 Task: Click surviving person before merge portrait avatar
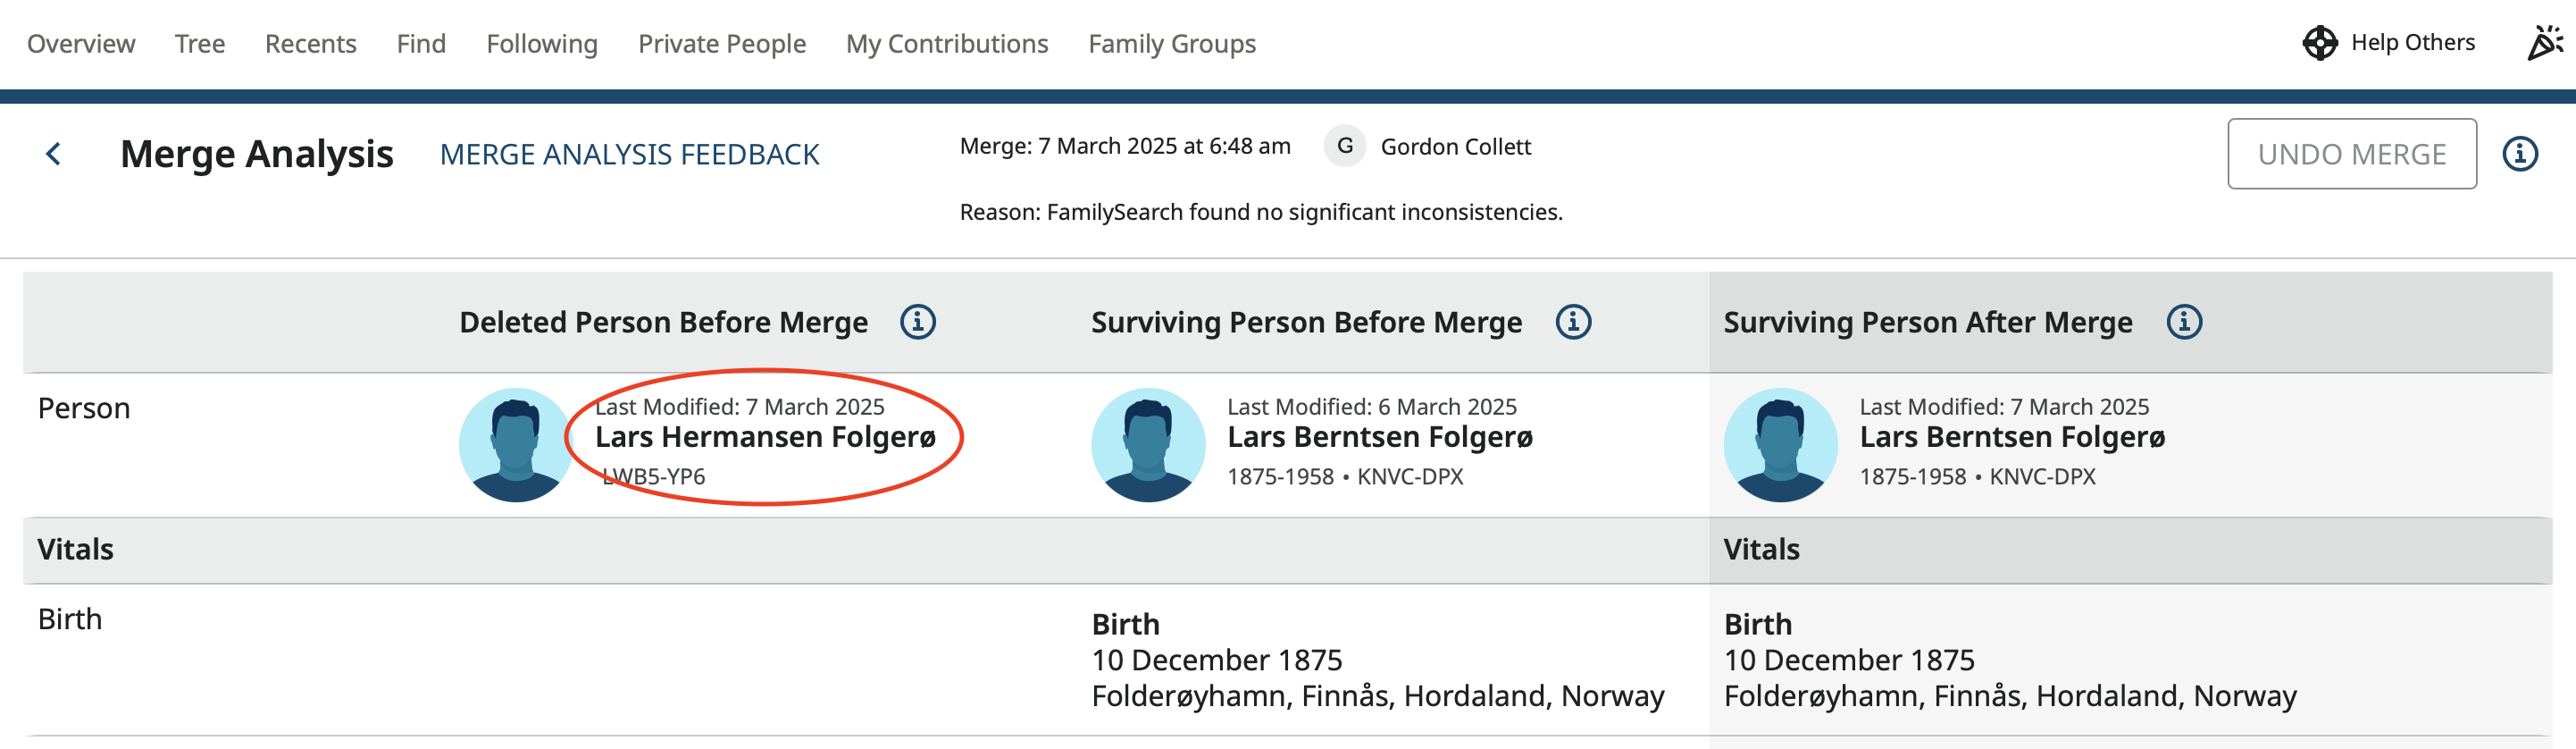pyautogui.click(x=1148, y=445)
